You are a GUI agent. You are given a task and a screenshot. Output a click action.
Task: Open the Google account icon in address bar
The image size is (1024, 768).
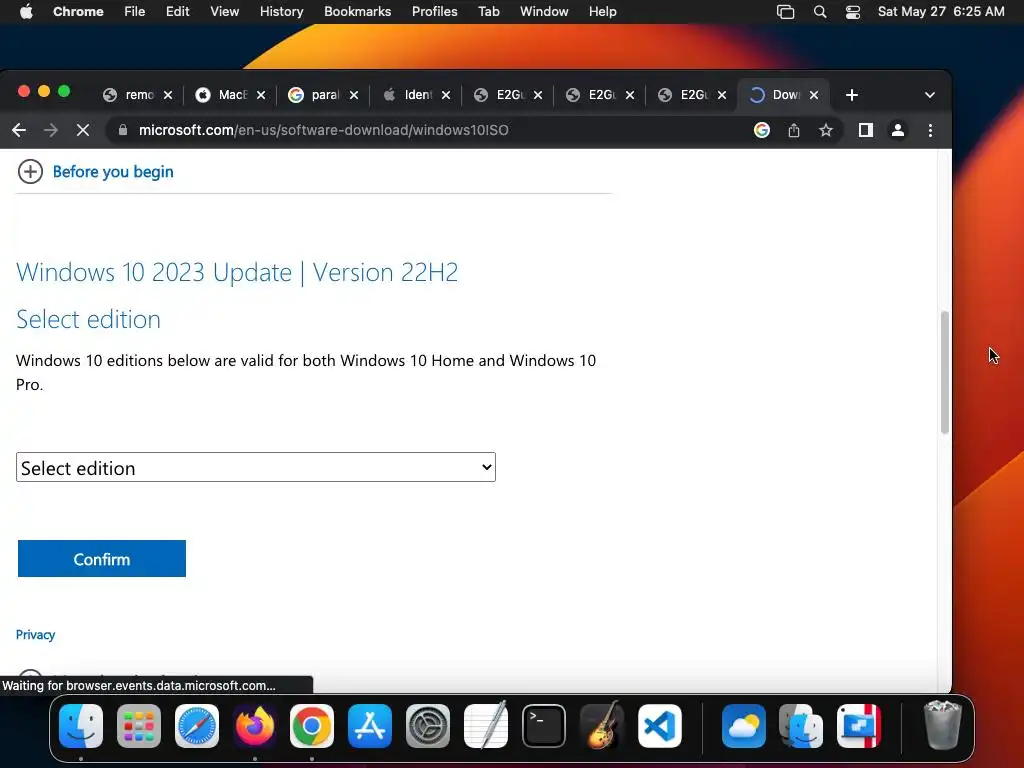pyautogui.click(x=761, y=130)
